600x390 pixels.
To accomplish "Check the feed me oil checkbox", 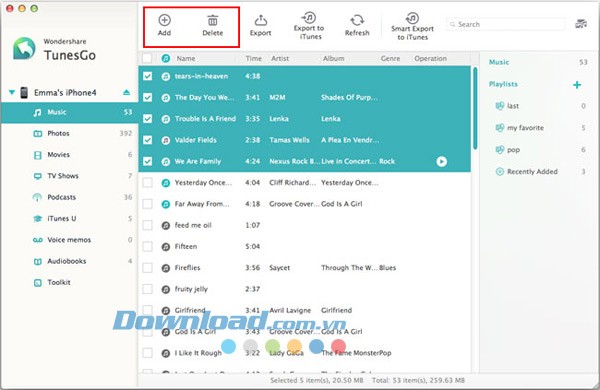I will coord(147,225).
